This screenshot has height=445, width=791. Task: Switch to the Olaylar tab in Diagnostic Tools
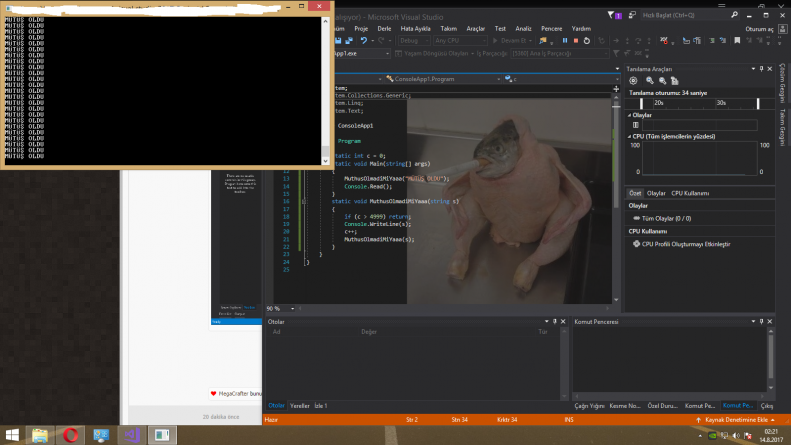click(656, 193)
